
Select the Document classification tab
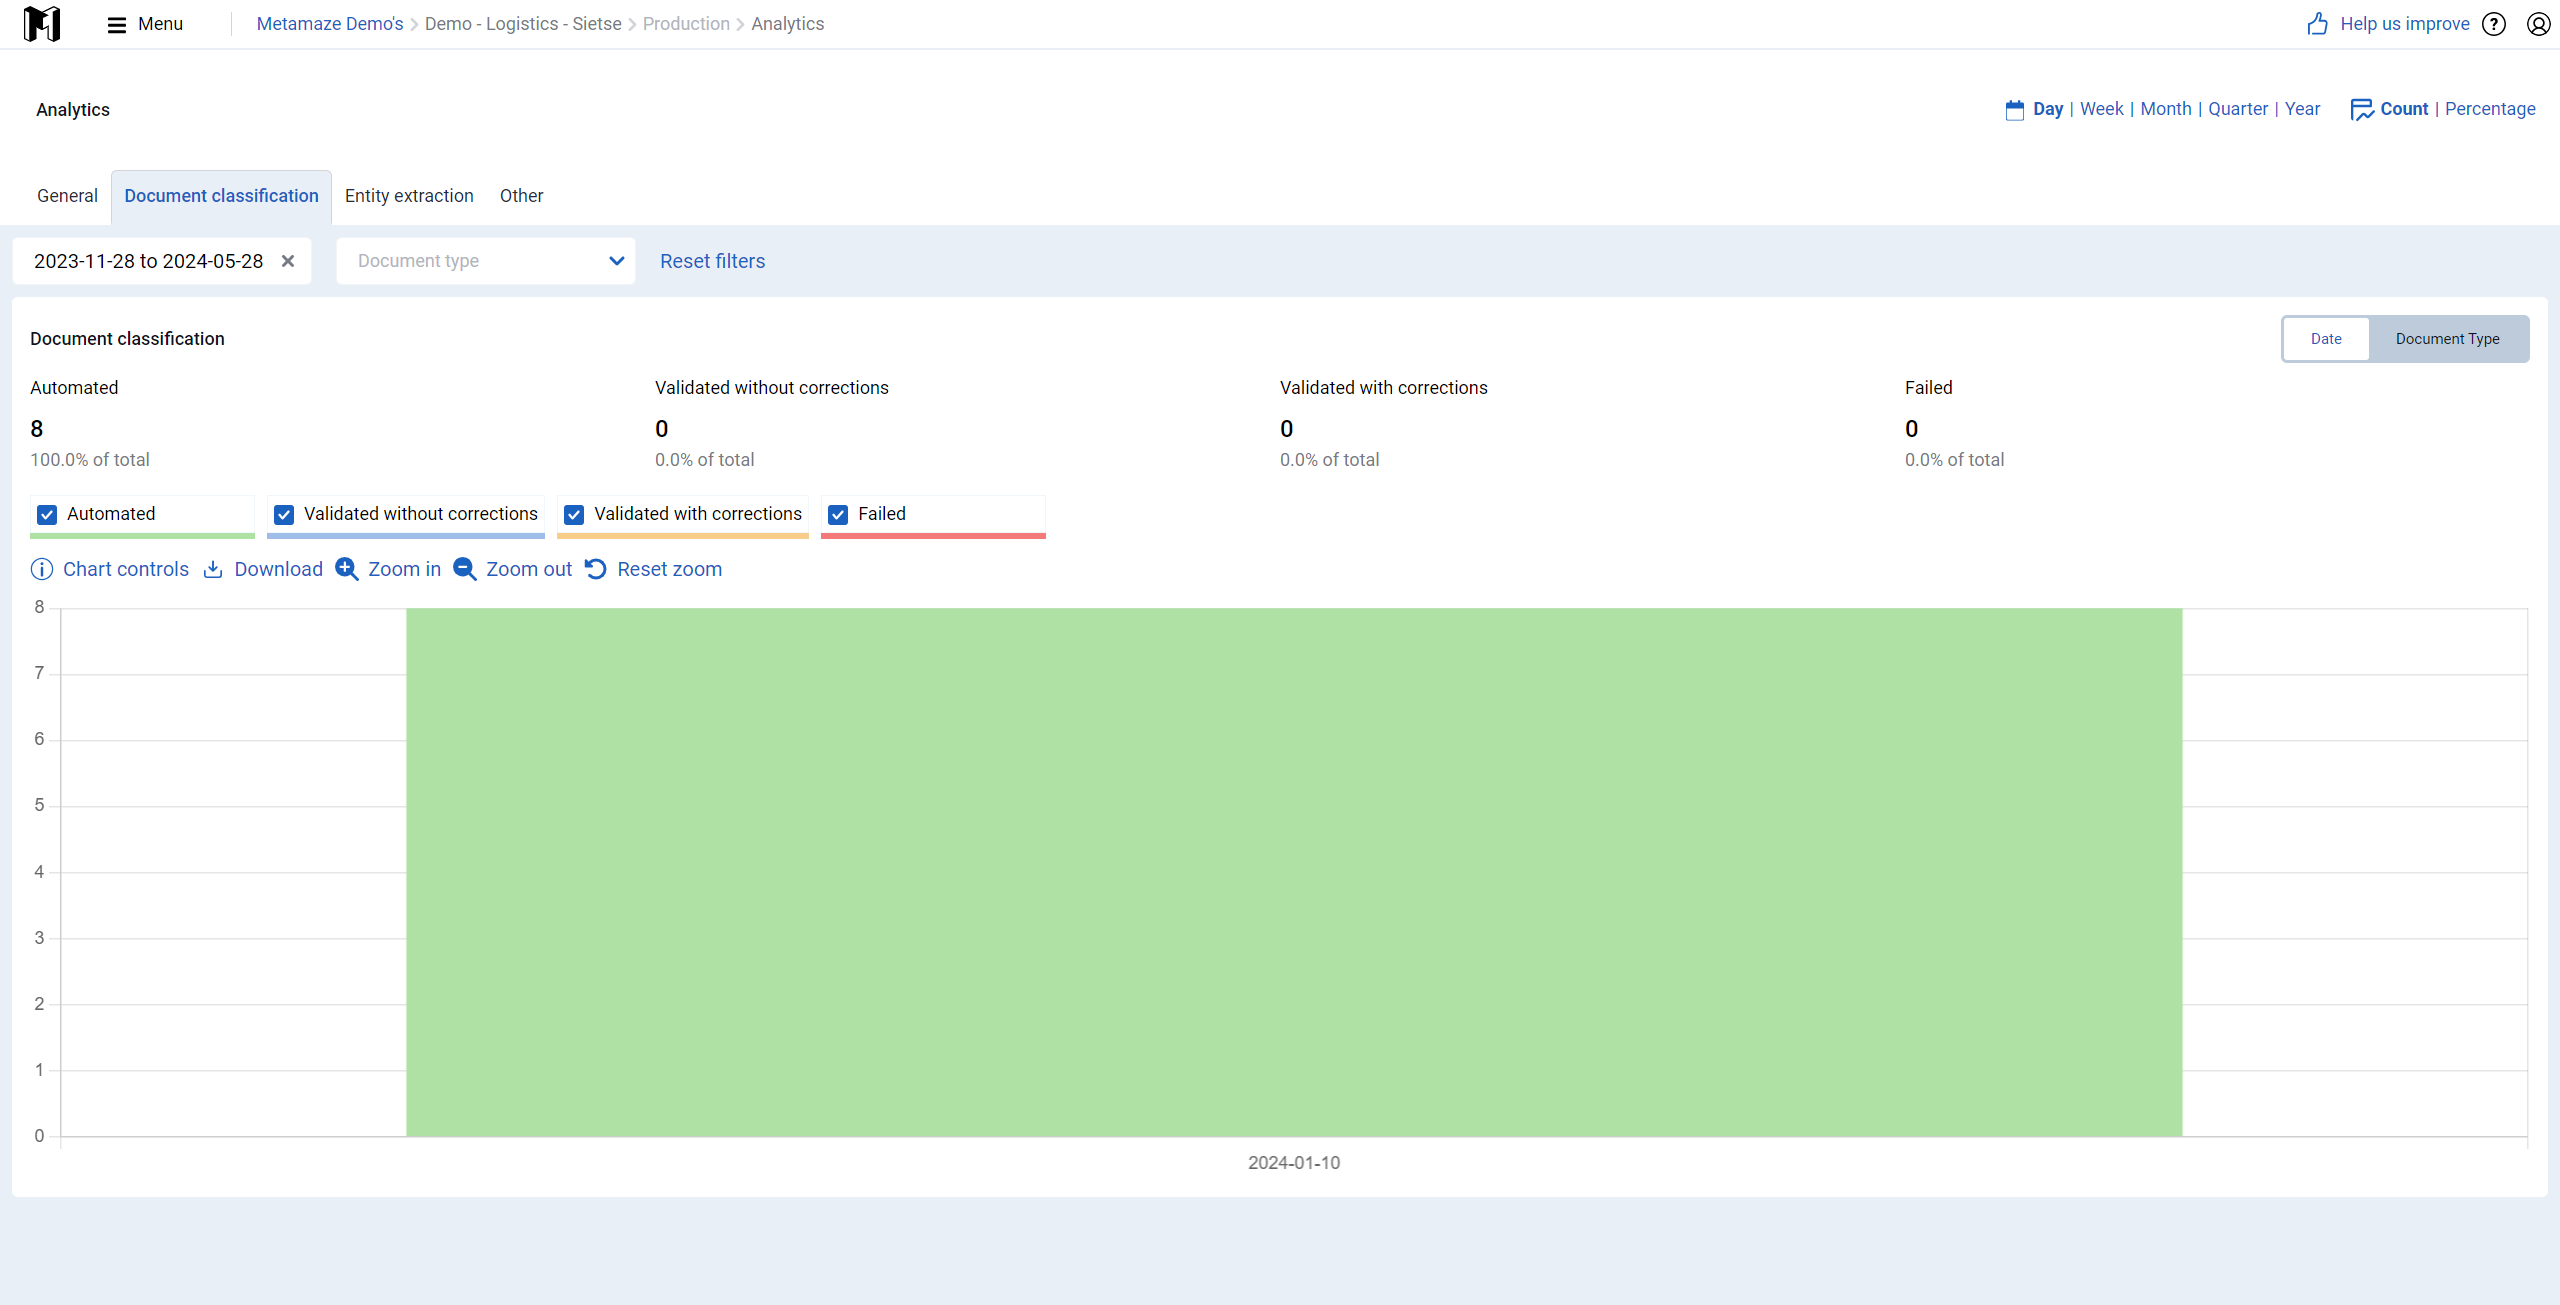point(221,196)
